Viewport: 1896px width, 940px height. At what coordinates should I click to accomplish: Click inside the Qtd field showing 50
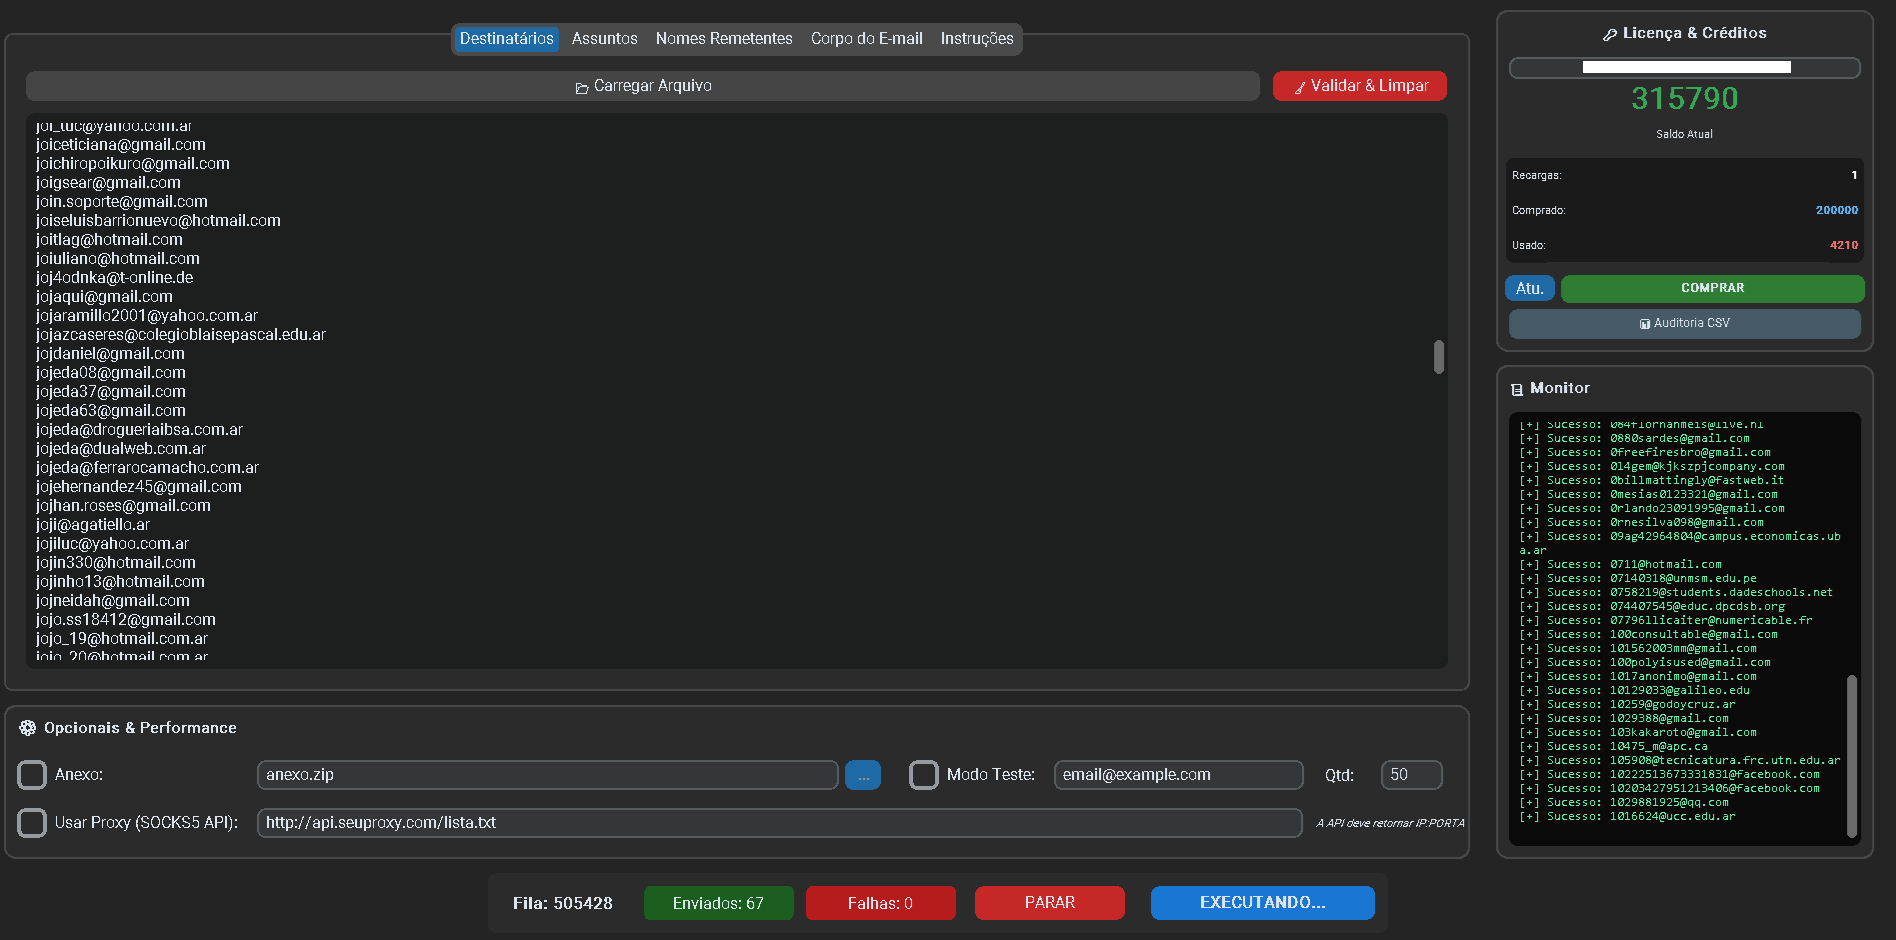tap(1410, 775)
